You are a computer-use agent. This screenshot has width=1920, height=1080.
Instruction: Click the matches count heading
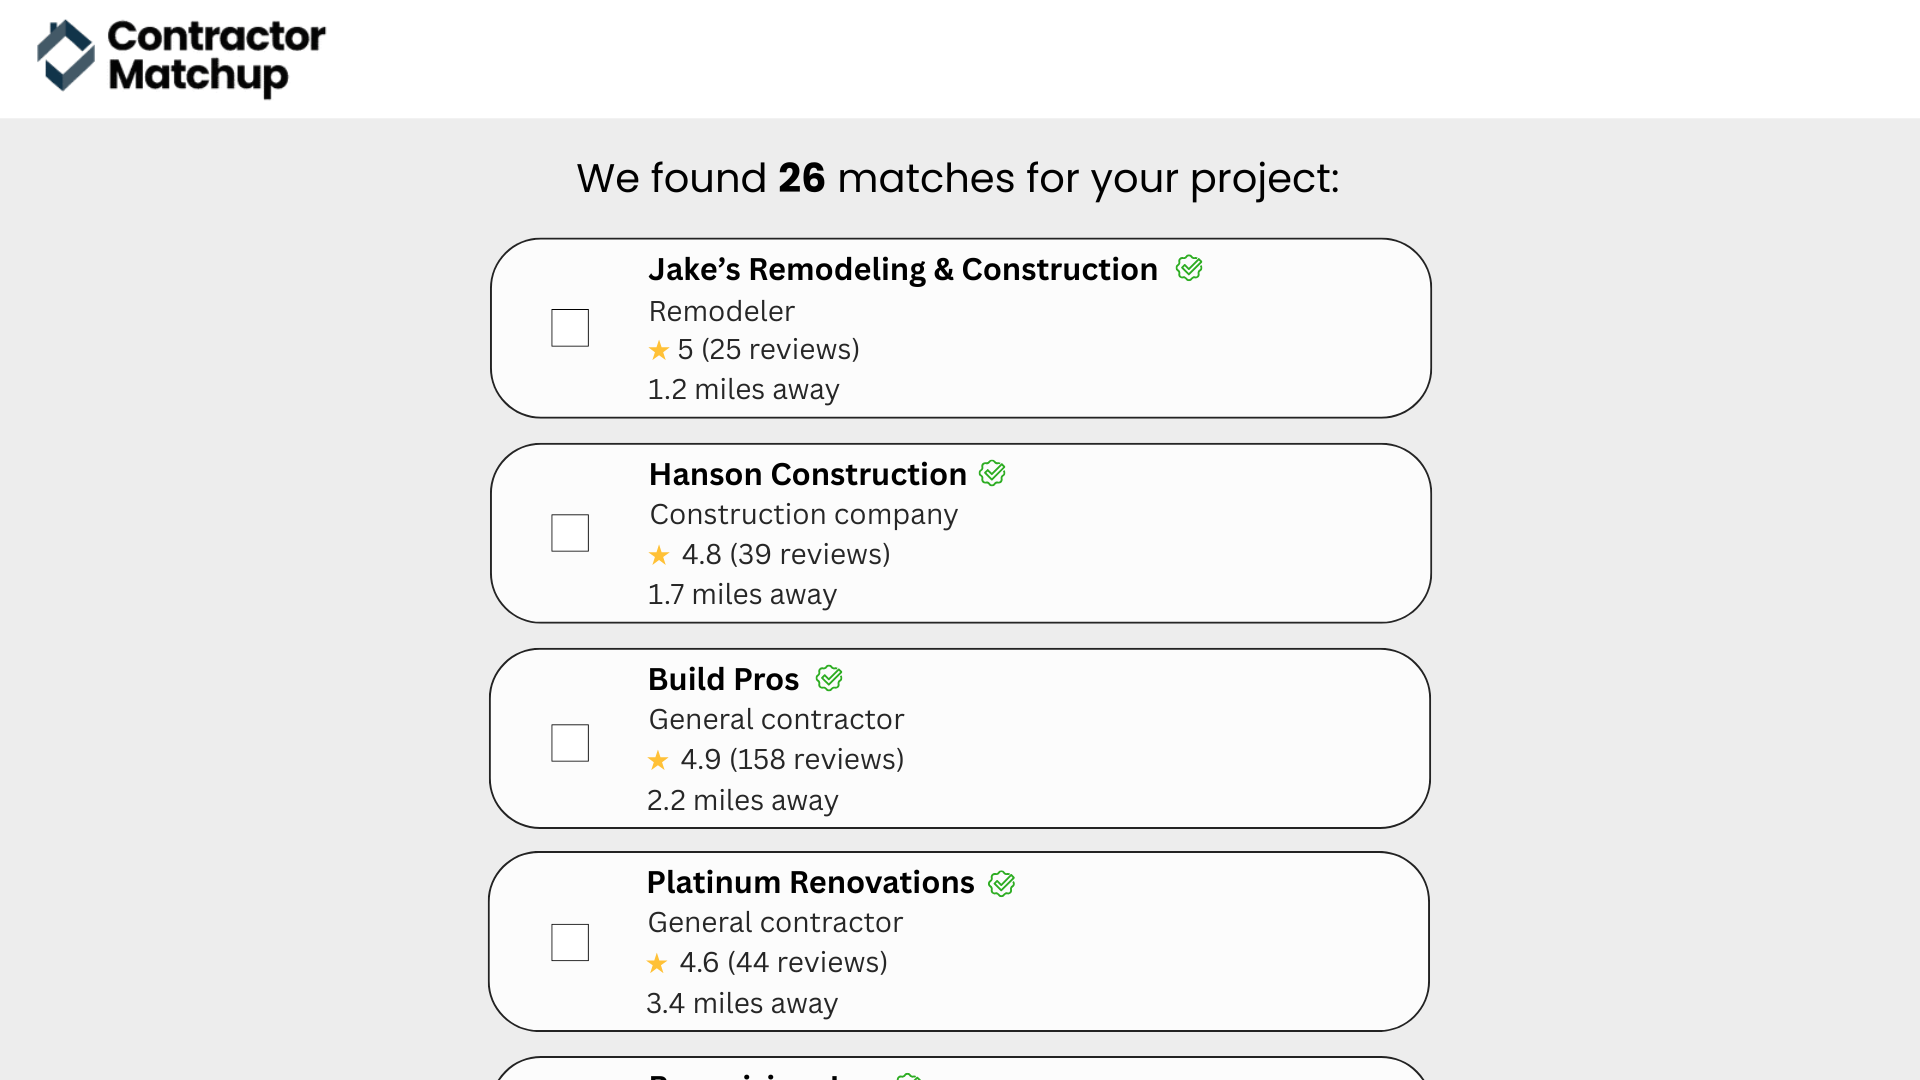(959, 177)
